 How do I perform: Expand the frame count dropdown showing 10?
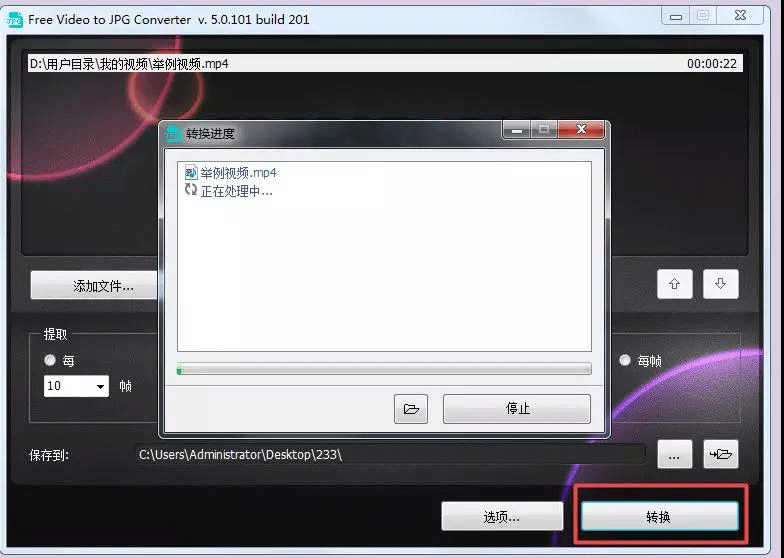[x=100, y=386]
